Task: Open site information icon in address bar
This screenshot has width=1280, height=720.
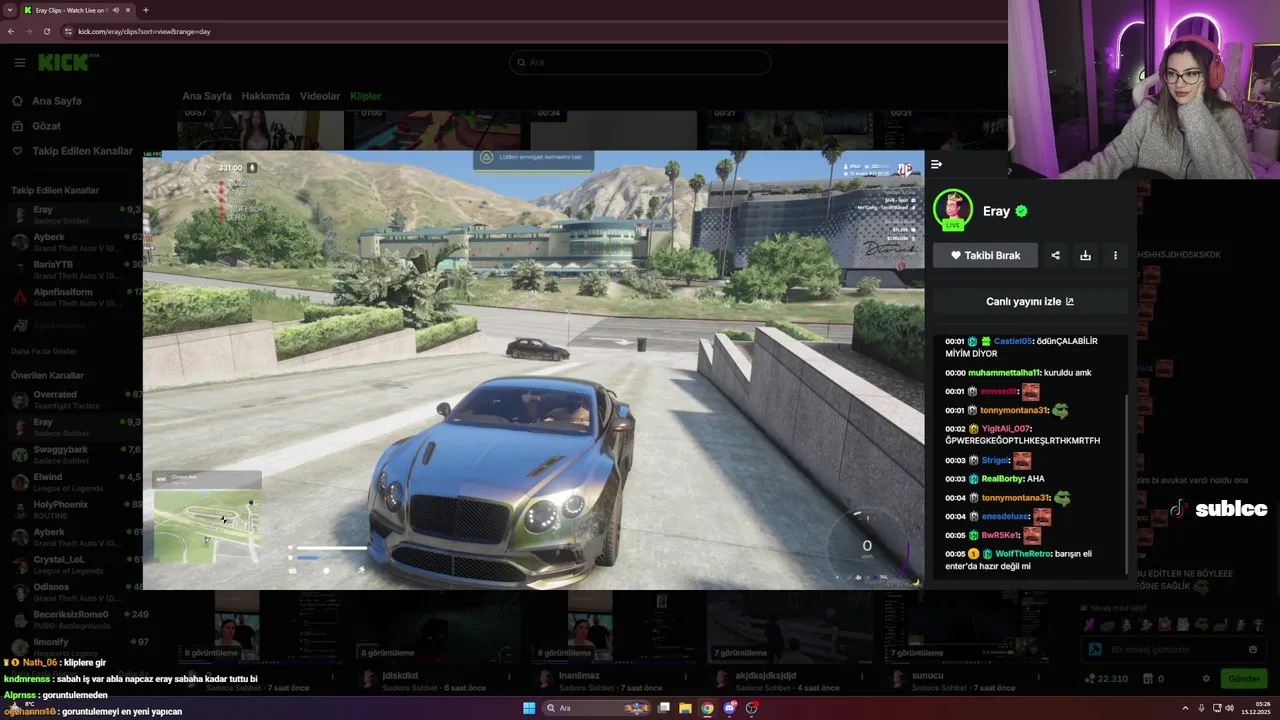Action: 68,31
